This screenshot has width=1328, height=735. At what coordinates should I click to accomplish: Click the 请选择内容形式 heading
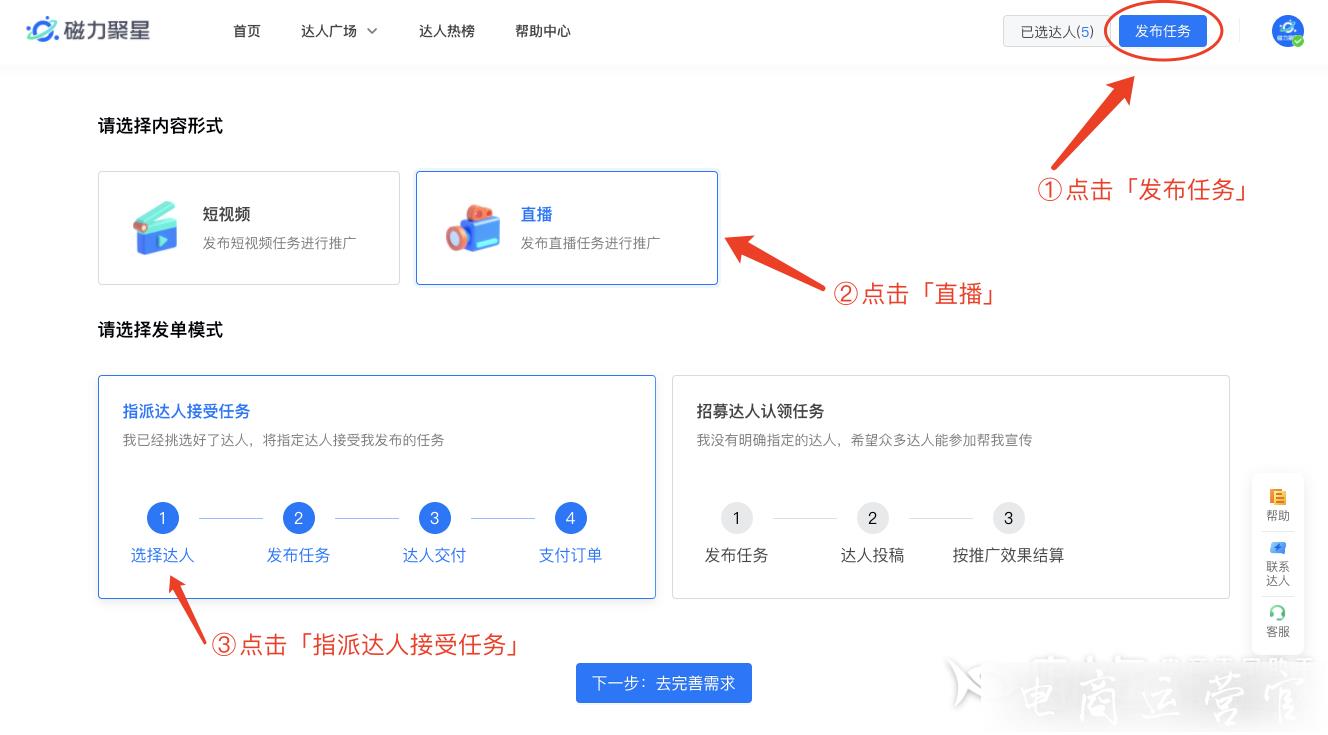pos(160,126)
